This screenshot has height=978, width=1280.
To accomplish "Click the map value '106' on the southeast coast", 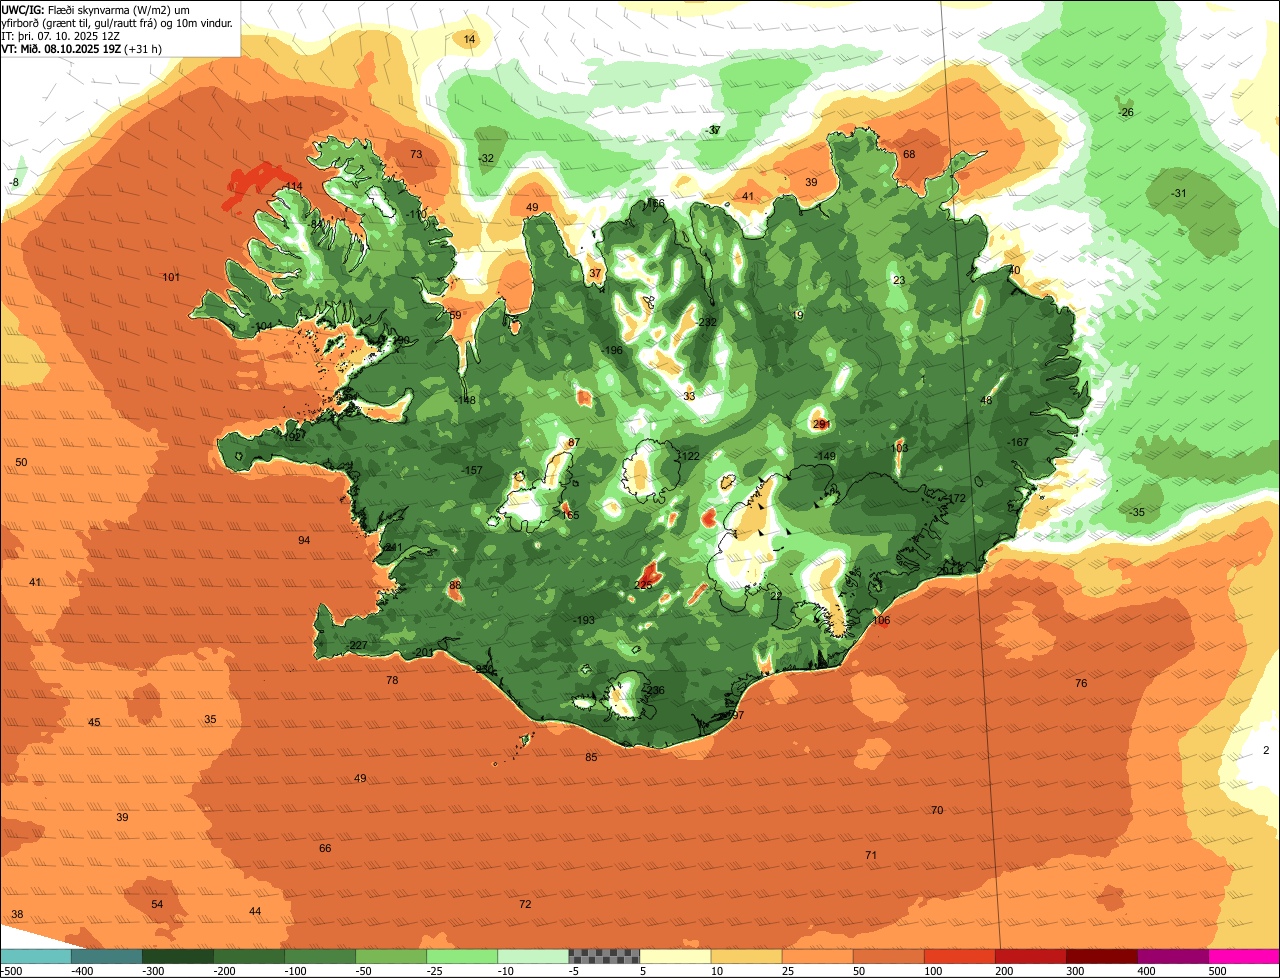I will pos(881,620).
